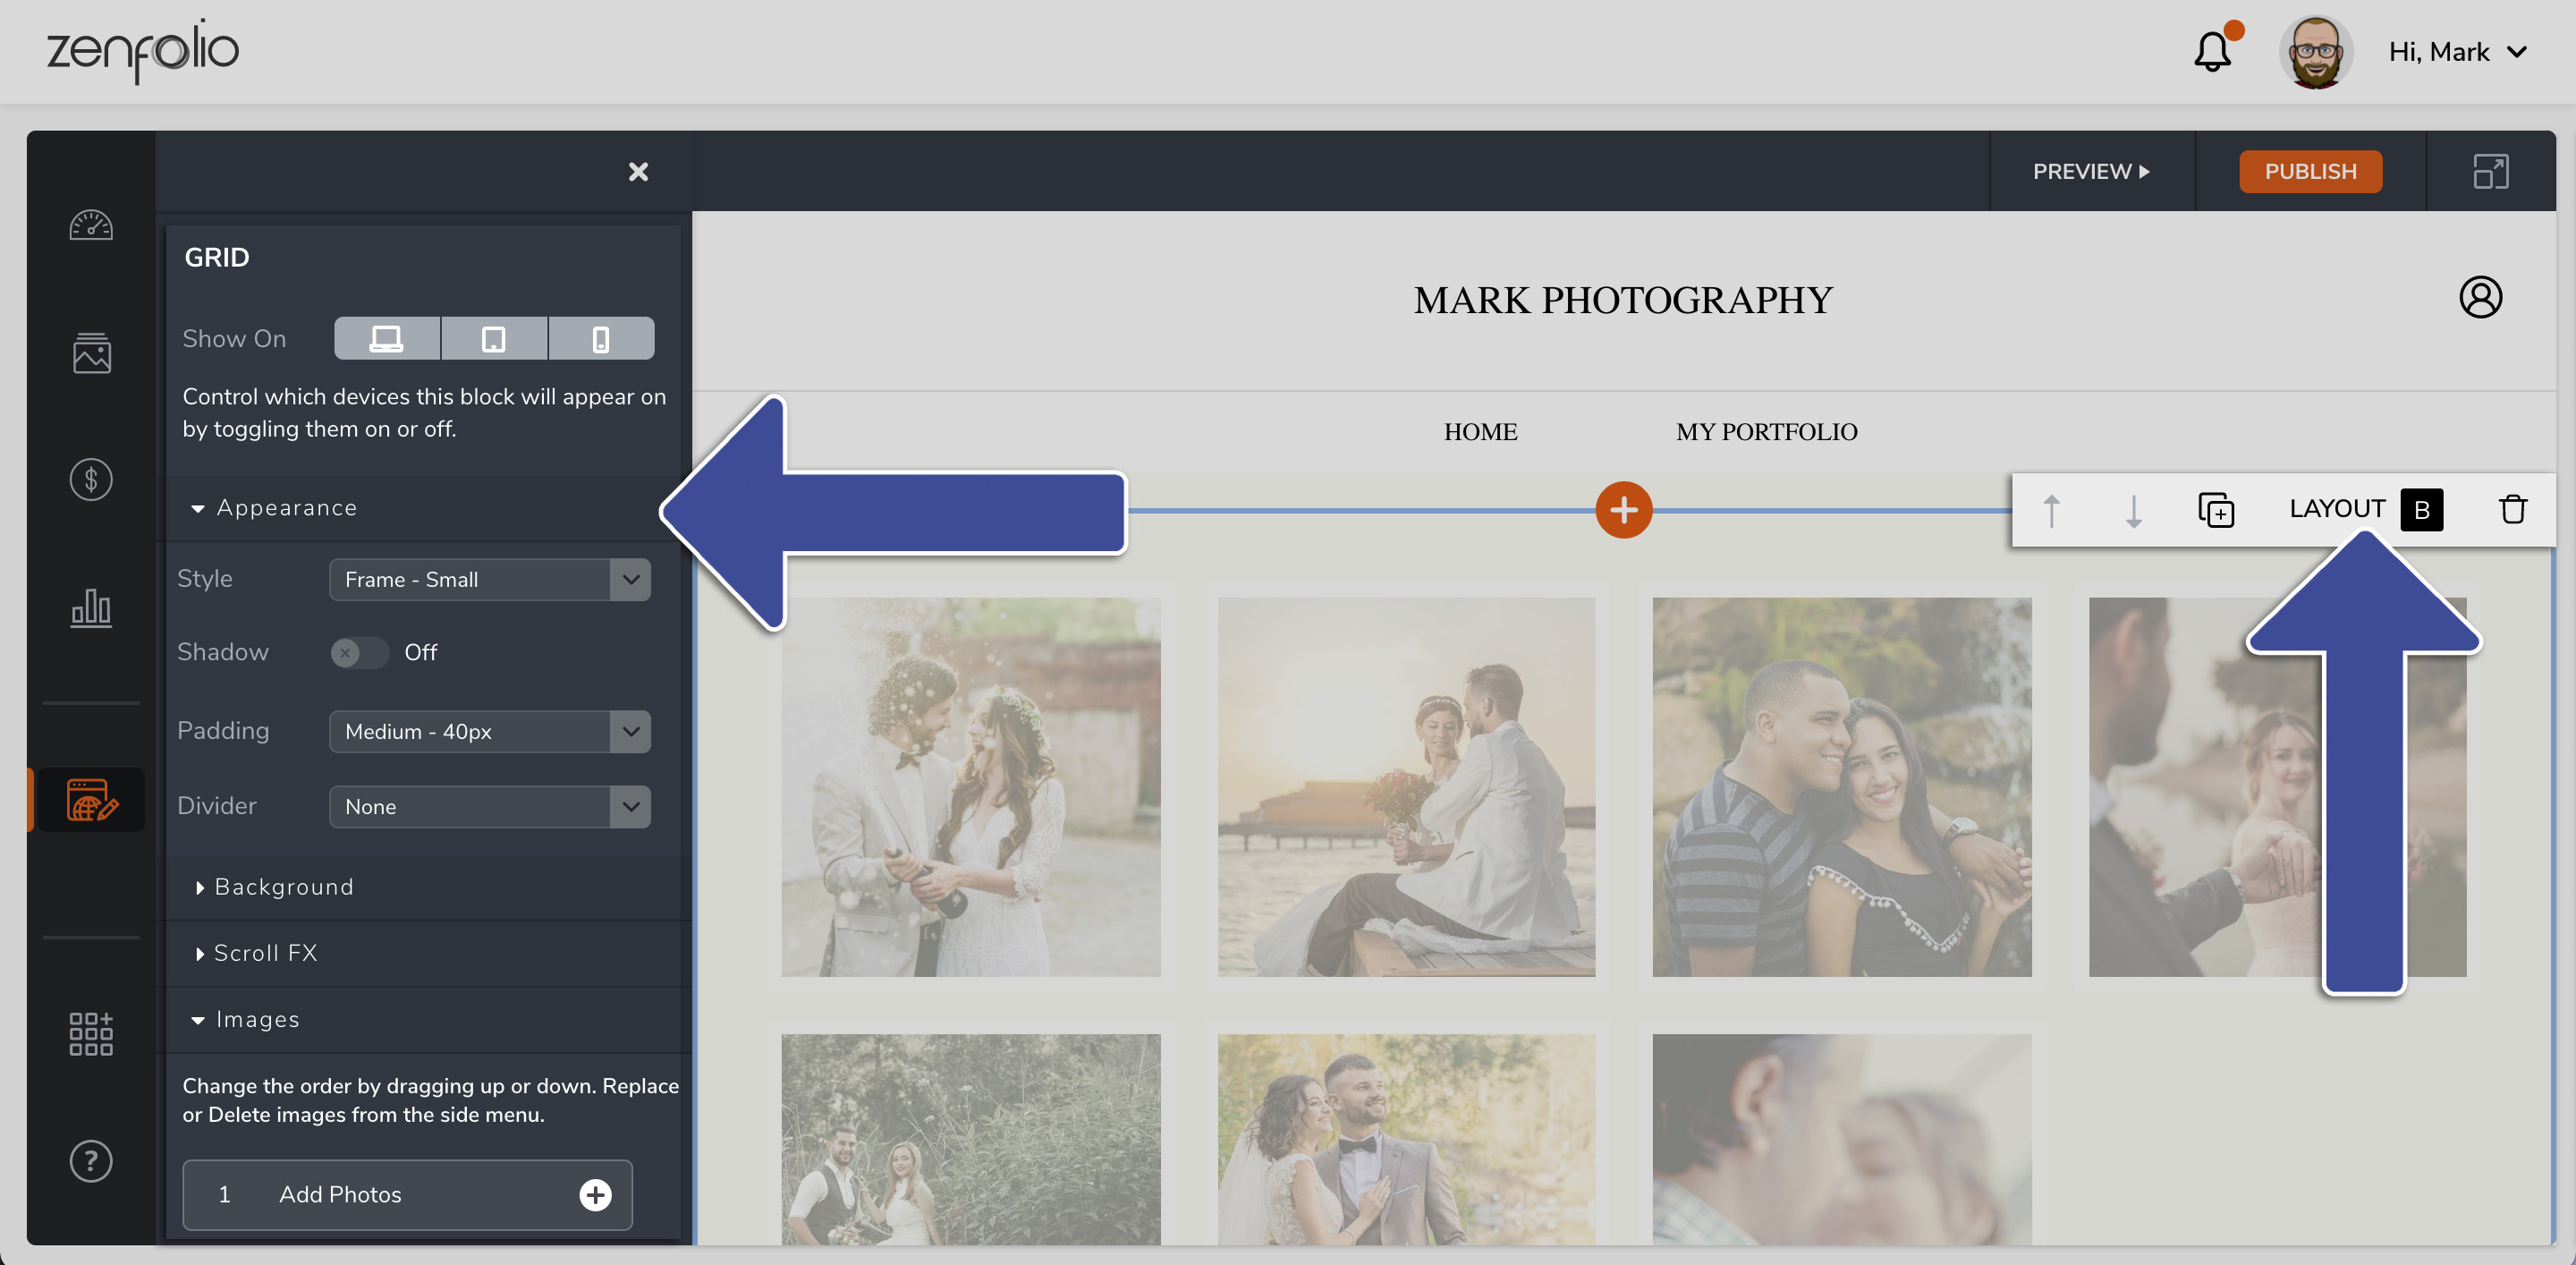Navigate to HOME menu item
The height and width of the screenshot is (1265, 2576).
(1480, 430)
